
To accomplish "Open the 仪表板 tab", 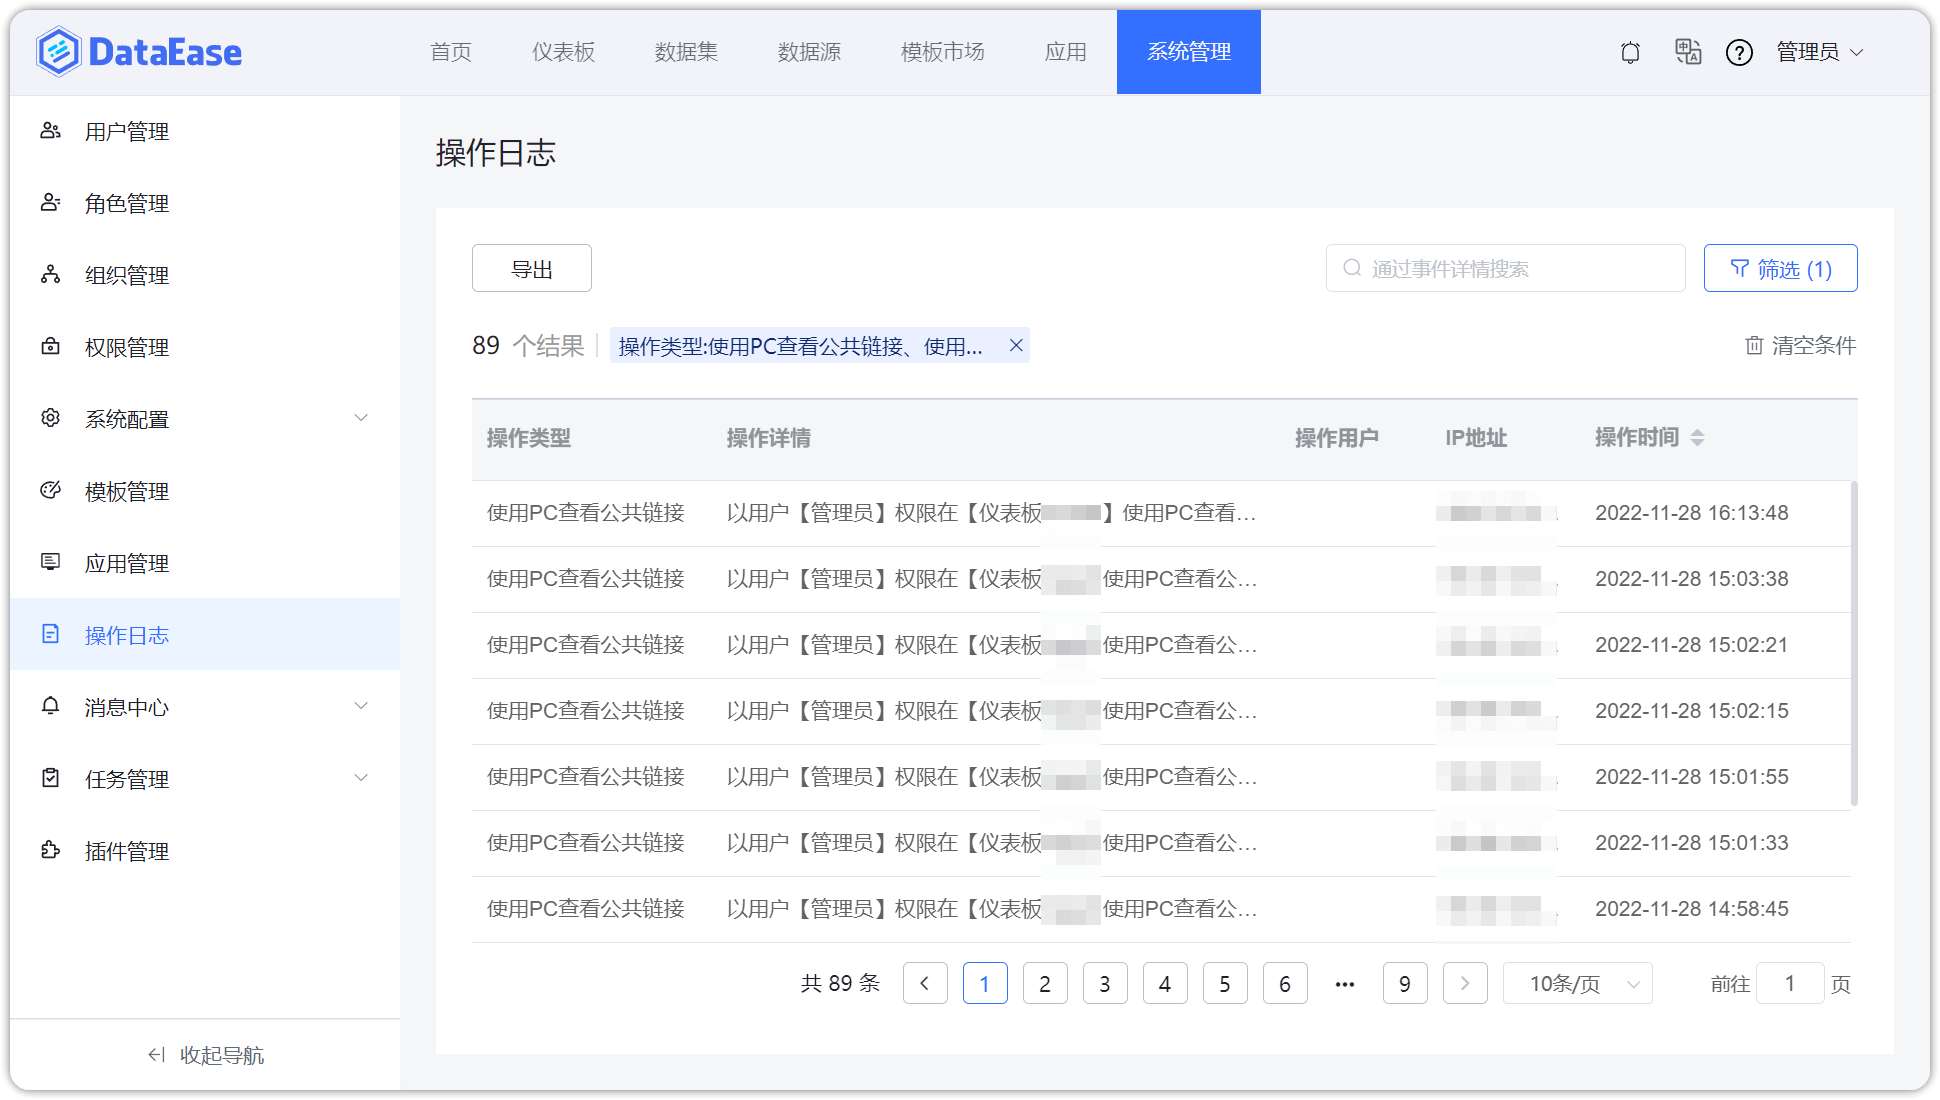I will coord(563,52).
